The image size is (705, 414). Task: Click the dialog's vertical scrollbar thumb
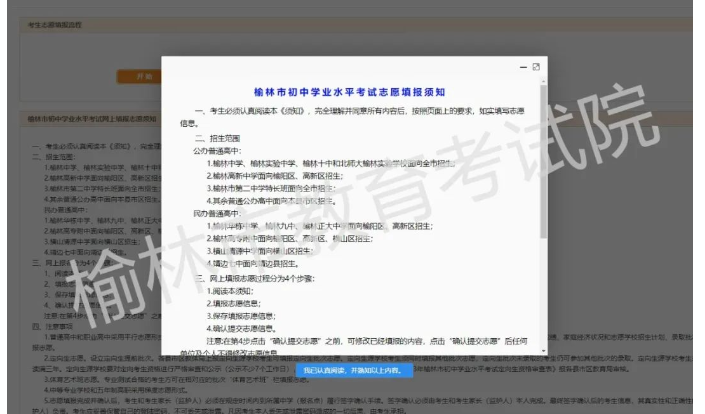(x=544, y=161)
